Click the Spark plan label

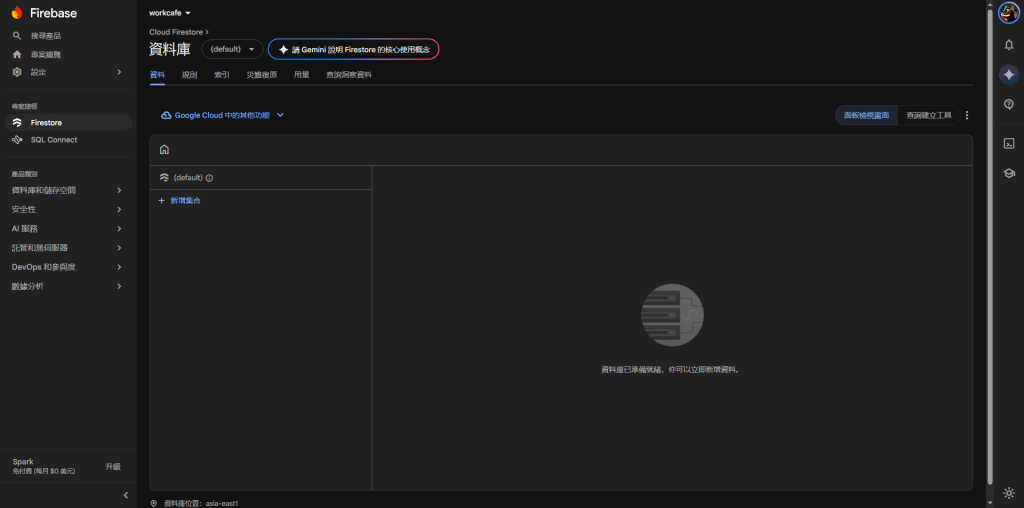[23, 462]
